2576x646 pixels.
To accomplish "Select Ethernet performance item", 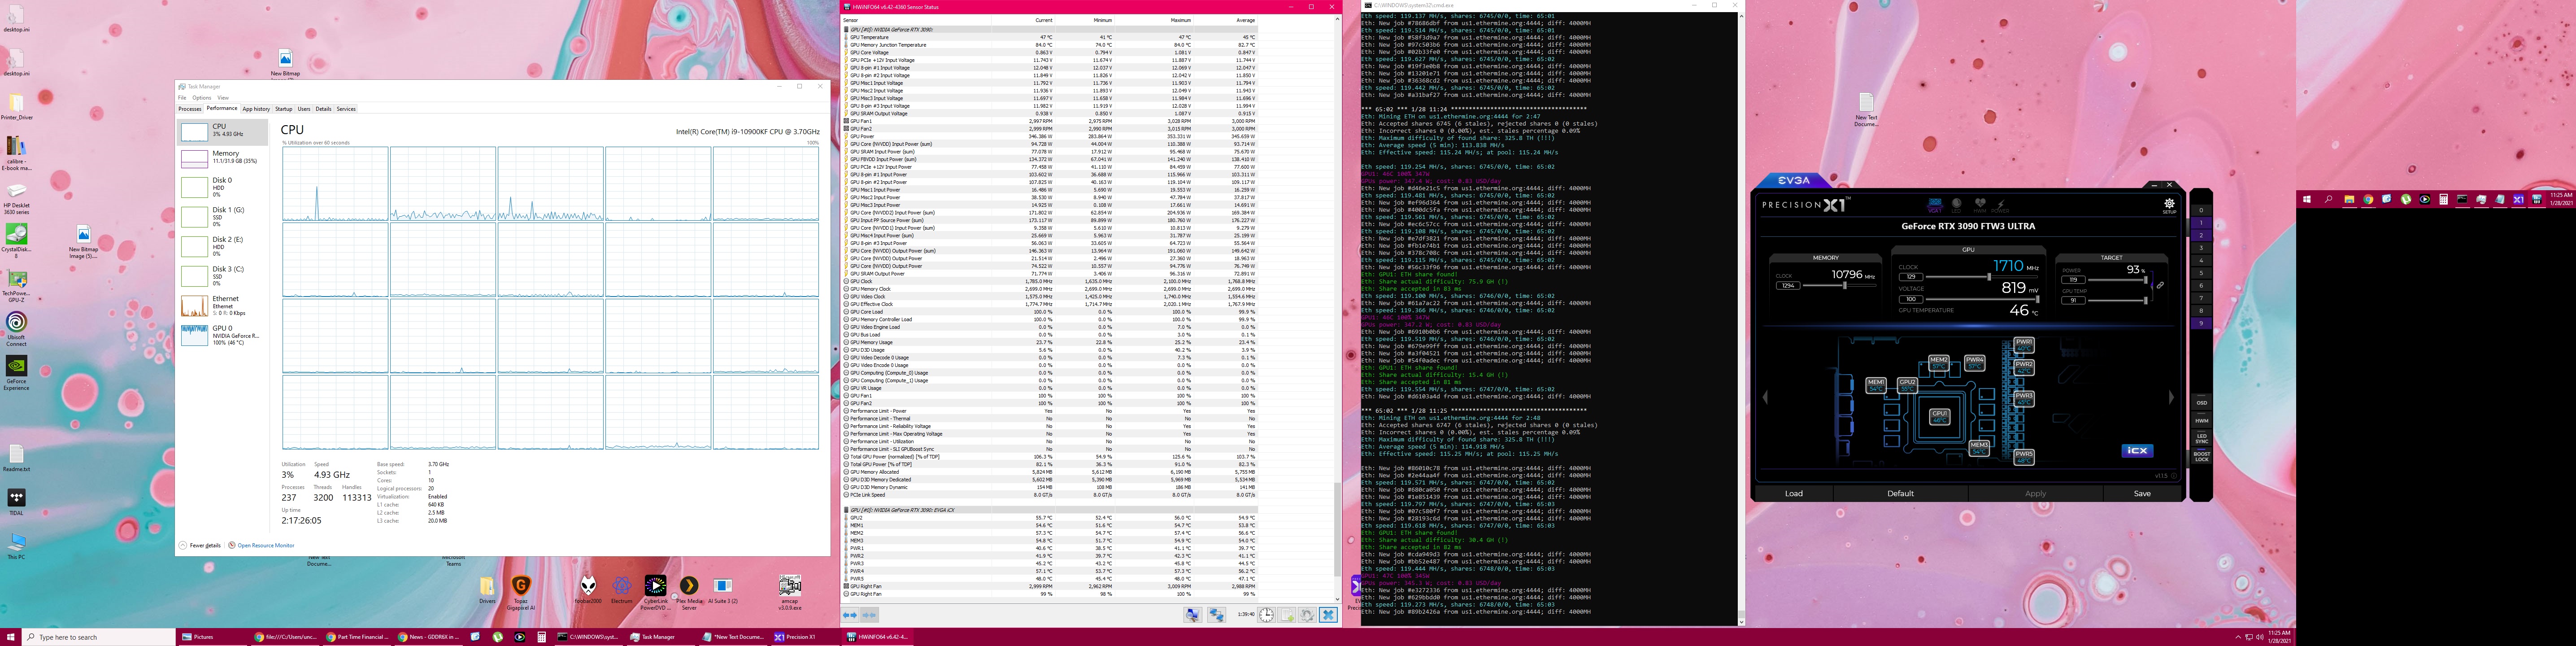I will tap(223, 306).
